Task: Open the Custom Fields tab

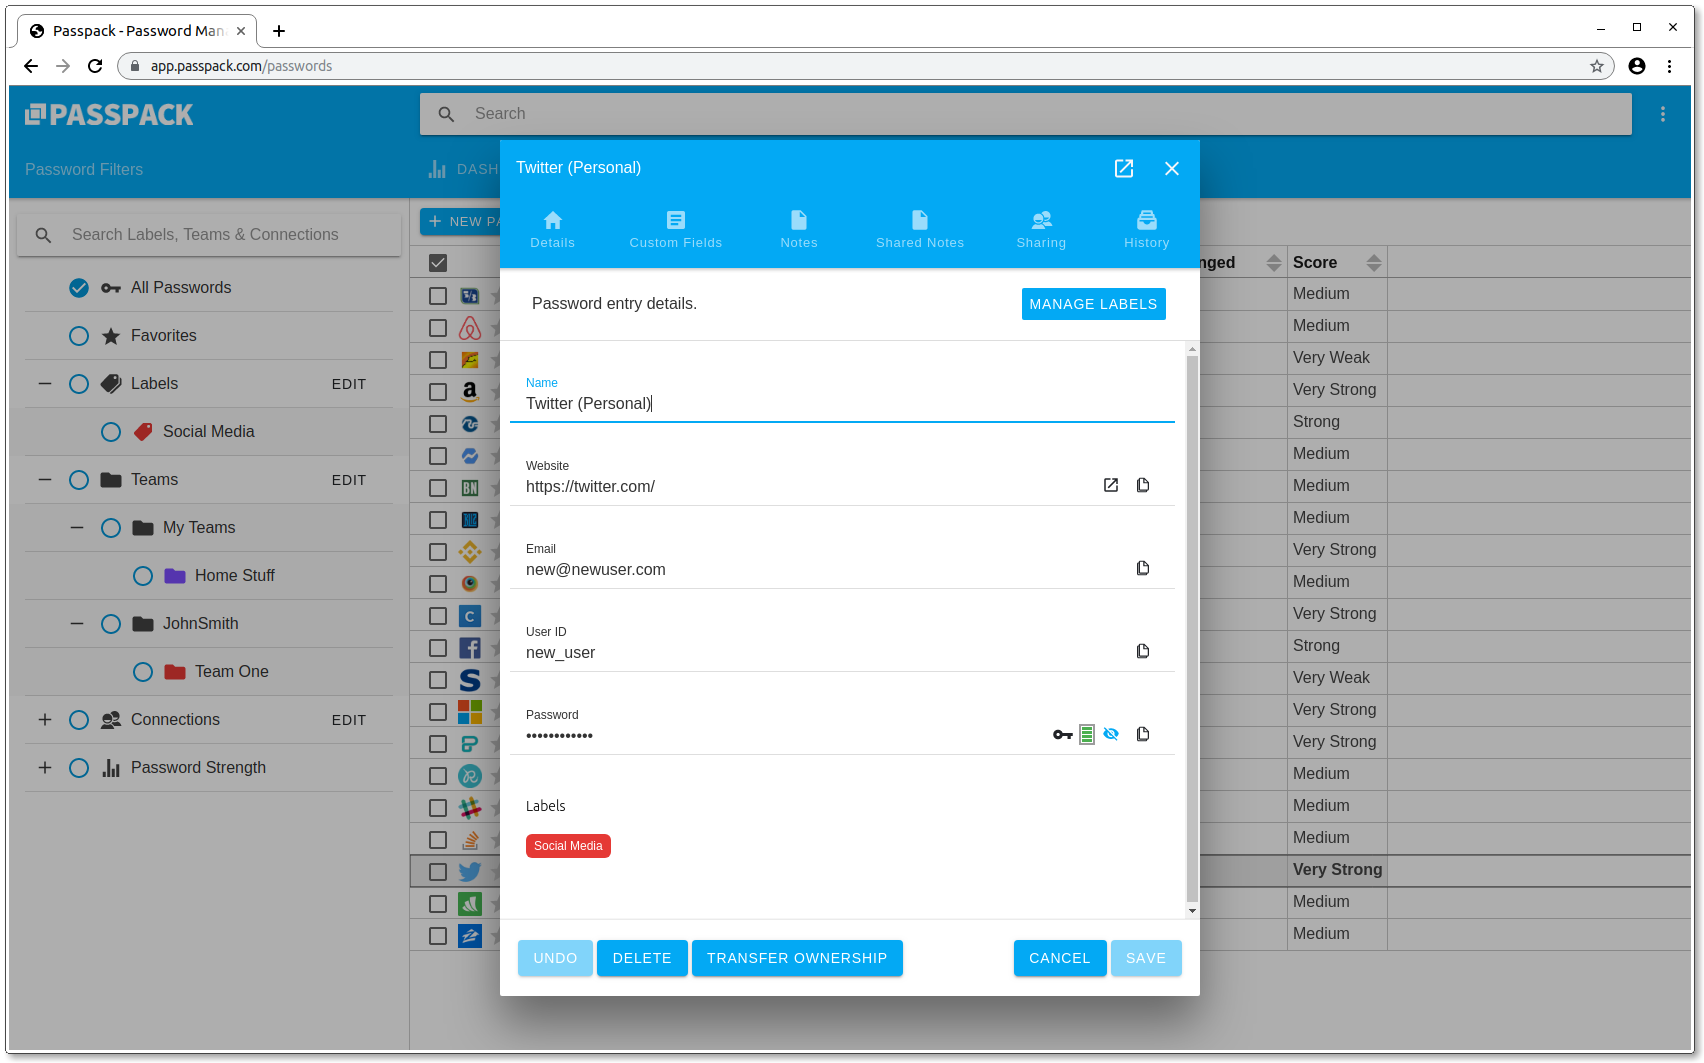Action: (676, 229)
